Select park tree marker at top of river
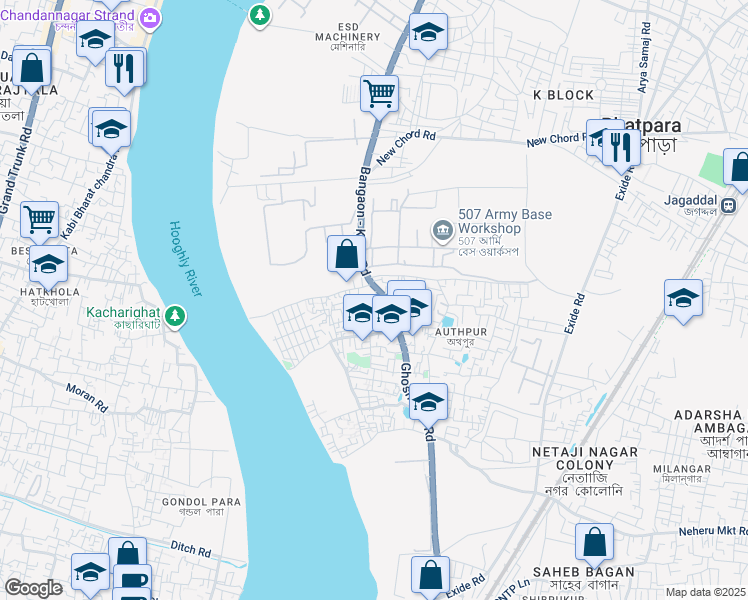This screenshot has height=600, width=748. [260, 15]
